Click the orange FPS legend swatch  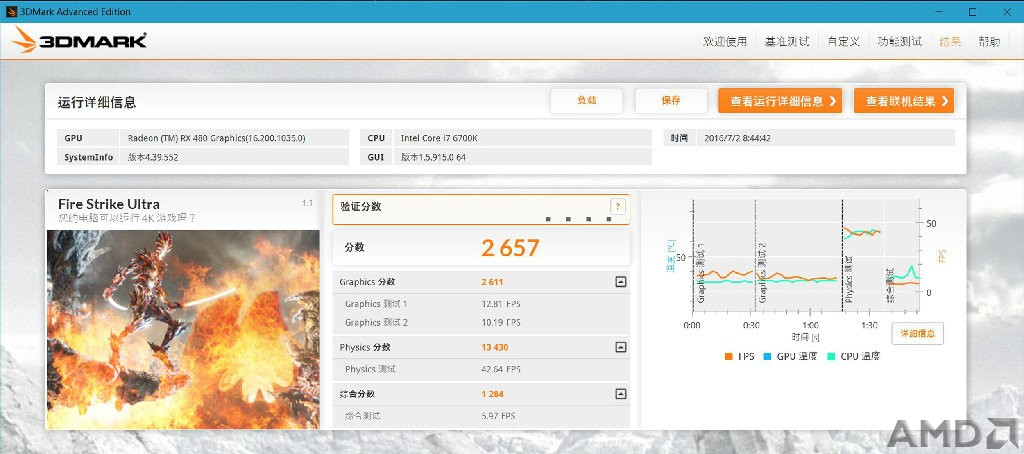pyautogui.click(x=728, y=357)
